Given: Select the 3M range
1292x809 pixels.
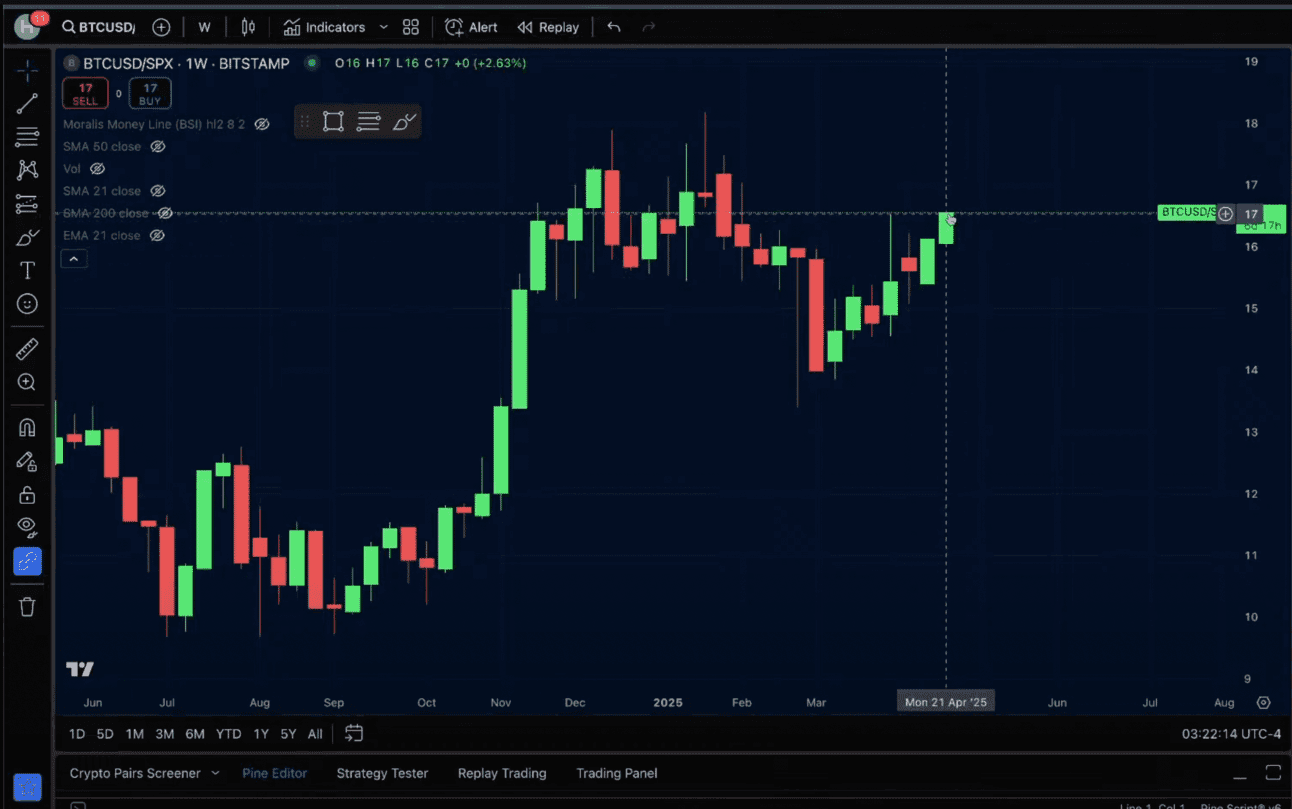Looking at the screenshot, I should [165, 734].
